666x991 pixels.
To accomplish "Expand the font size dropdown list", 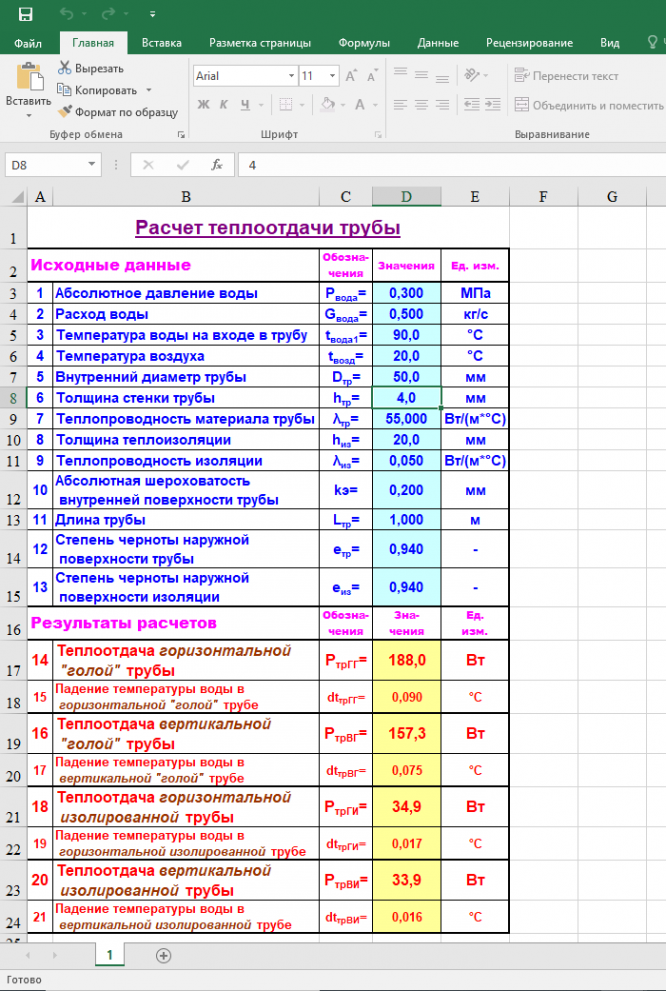I will (x=333, y=76).
